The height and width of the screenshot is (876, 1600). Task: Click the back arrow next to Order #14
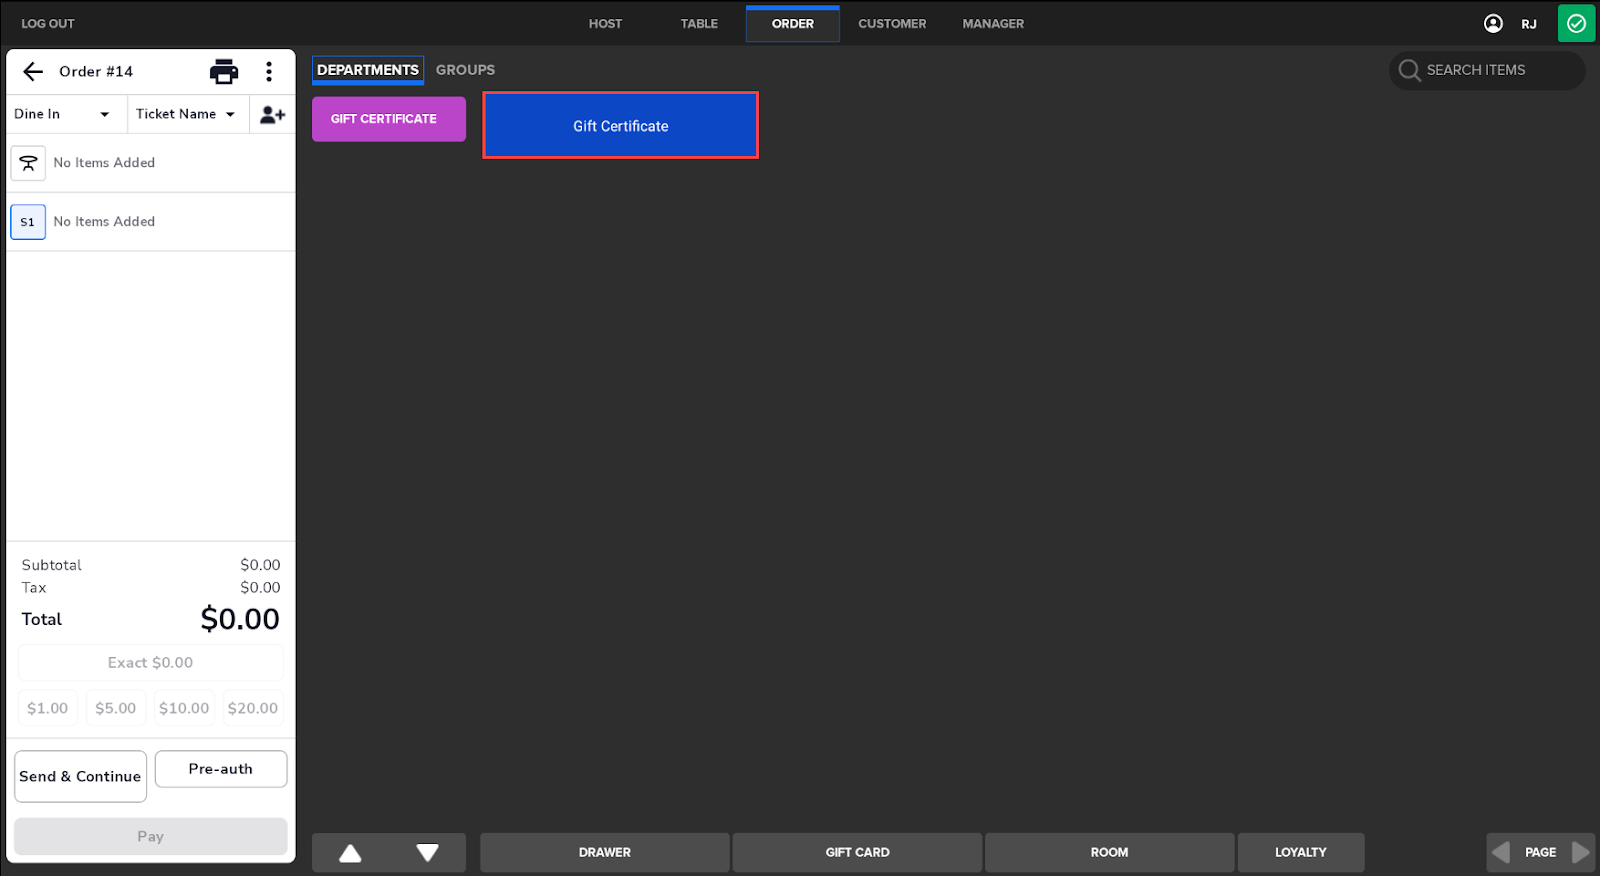coord(33,71)
